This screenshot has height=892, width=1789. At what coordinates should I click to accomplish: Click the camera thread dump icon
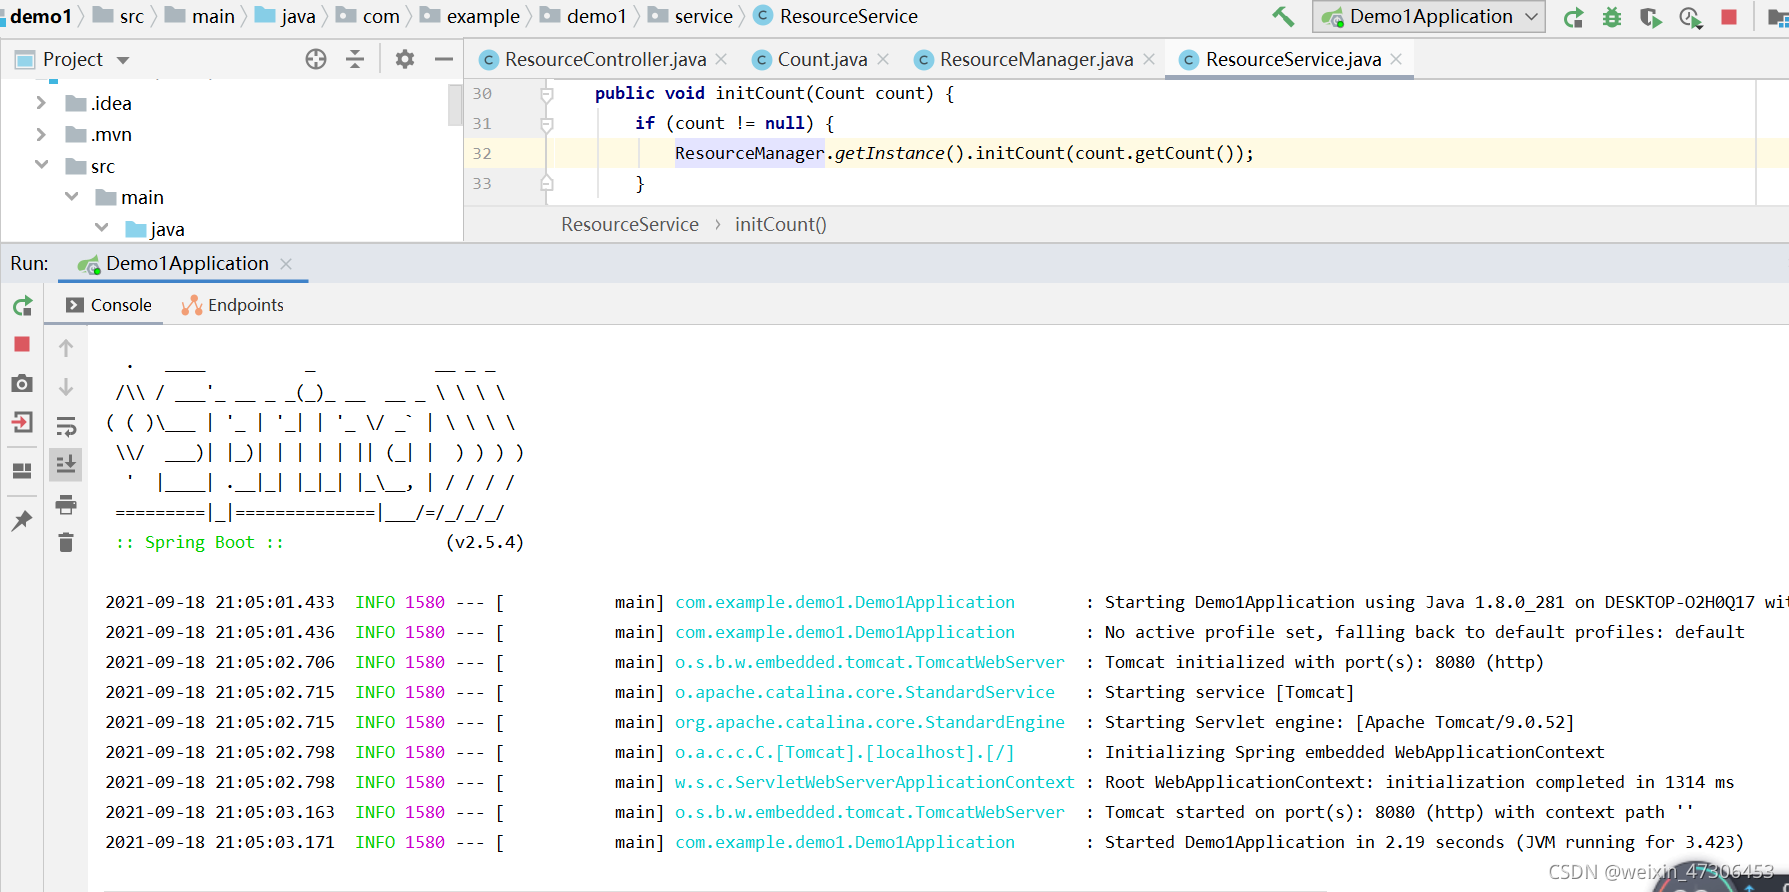22,383
